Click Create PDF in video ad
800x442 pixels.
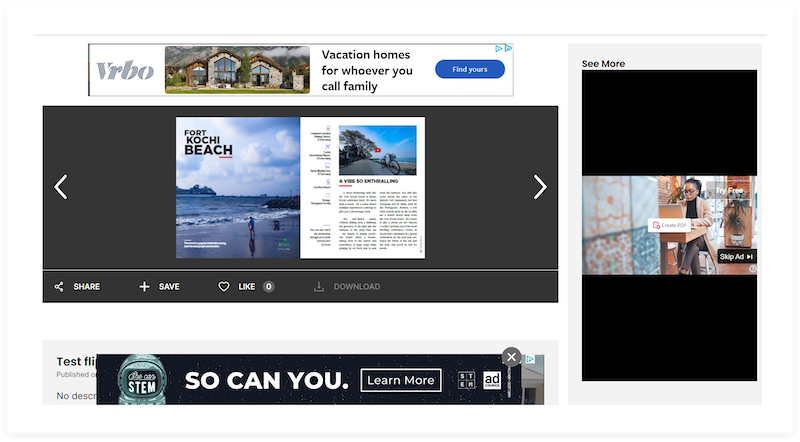pyautogui.click(x=670, y=225)
